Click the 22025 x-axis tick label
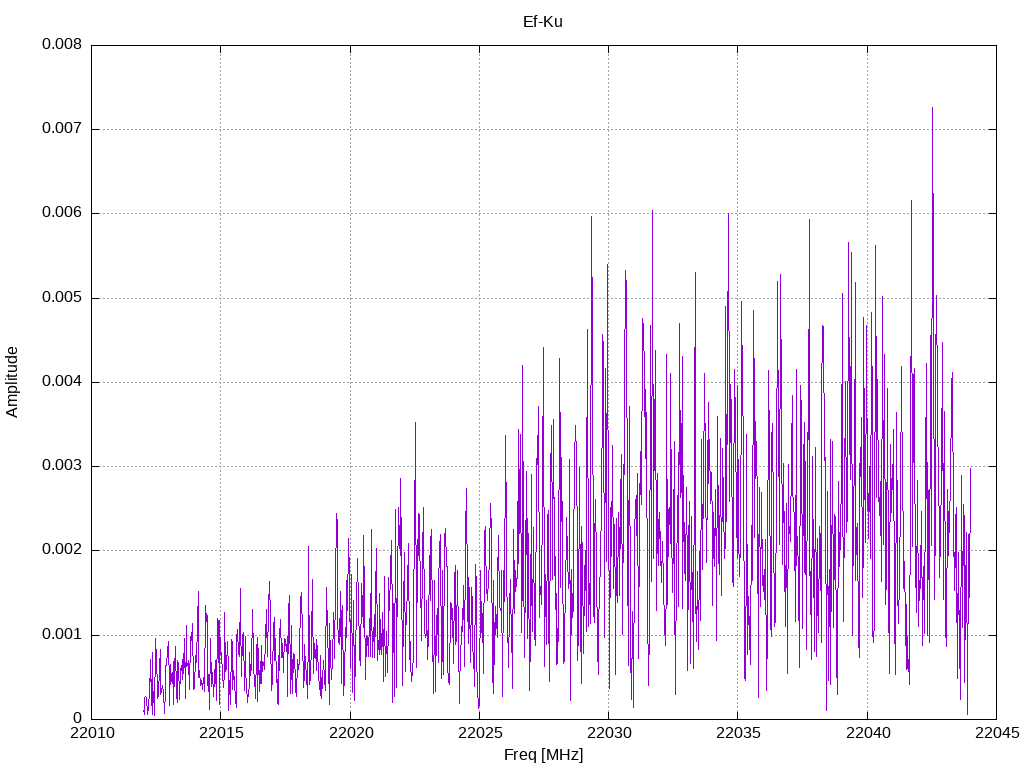This screenshot has width=1024, height=768. pyautogui.click(x=479, y=733)
